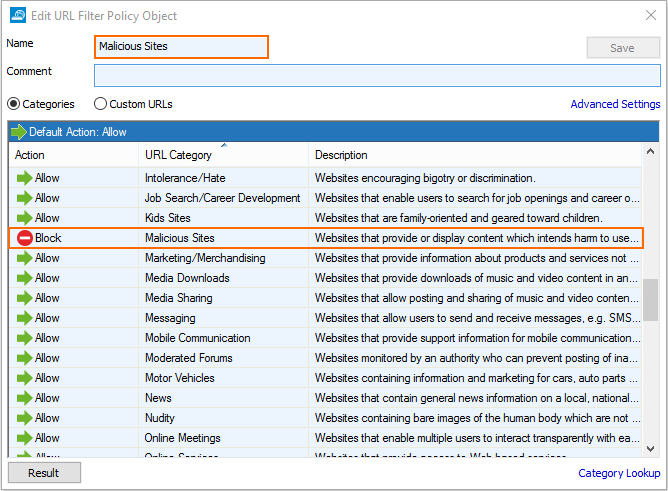The height and width of the screenshot is (491, 668).
Task: Open the Advanced Settings link
Action: coord(615,104)
